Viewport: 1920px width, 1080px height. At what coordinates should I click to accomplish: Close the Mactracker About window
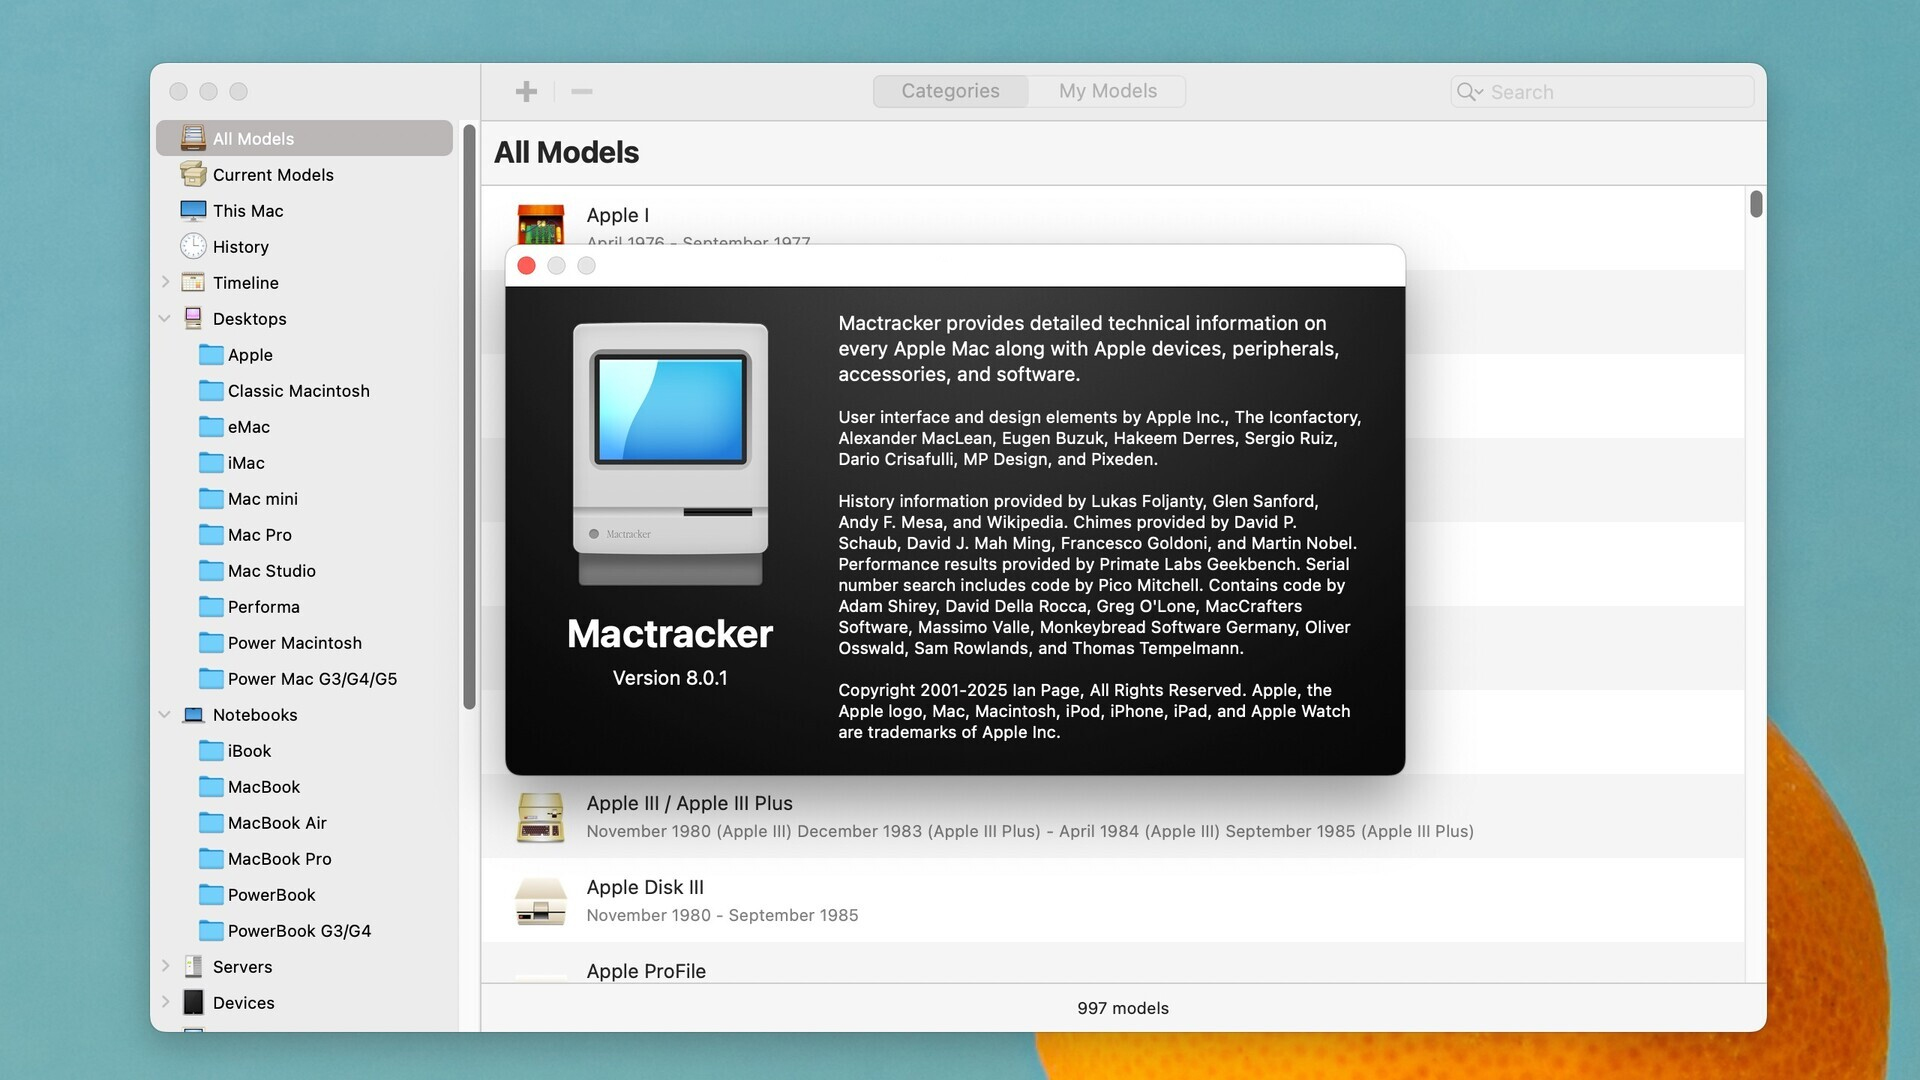point(527,265)
